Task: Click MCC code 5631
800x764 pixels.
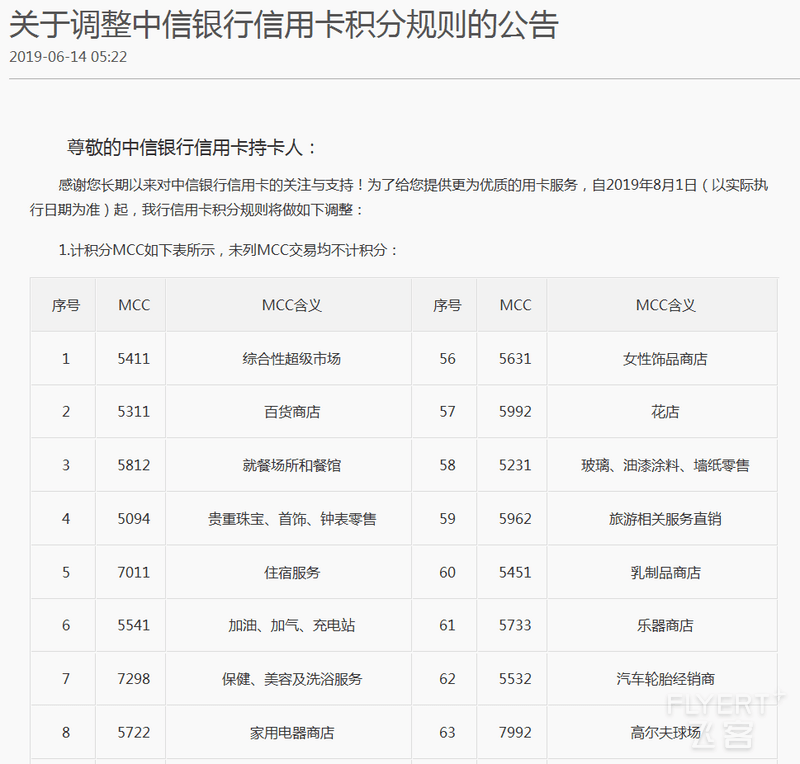Action: 515,359
